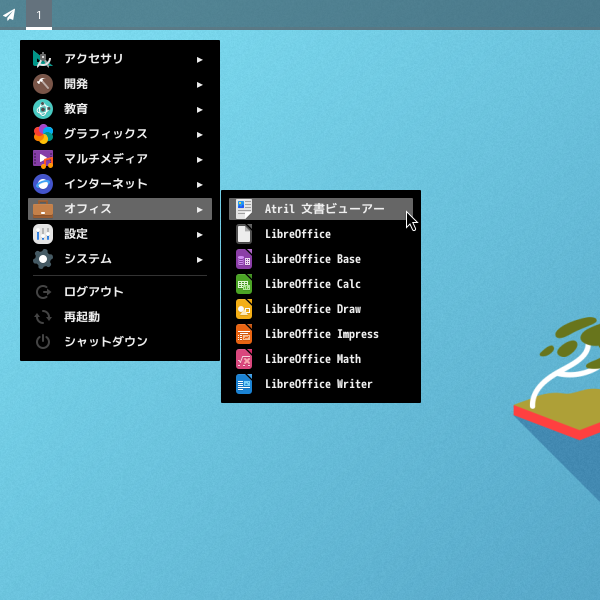Launch LibreOffice Calc via its green icon
Image resolution: width=600 pixels, height=600 pixels.
(244, 284)
